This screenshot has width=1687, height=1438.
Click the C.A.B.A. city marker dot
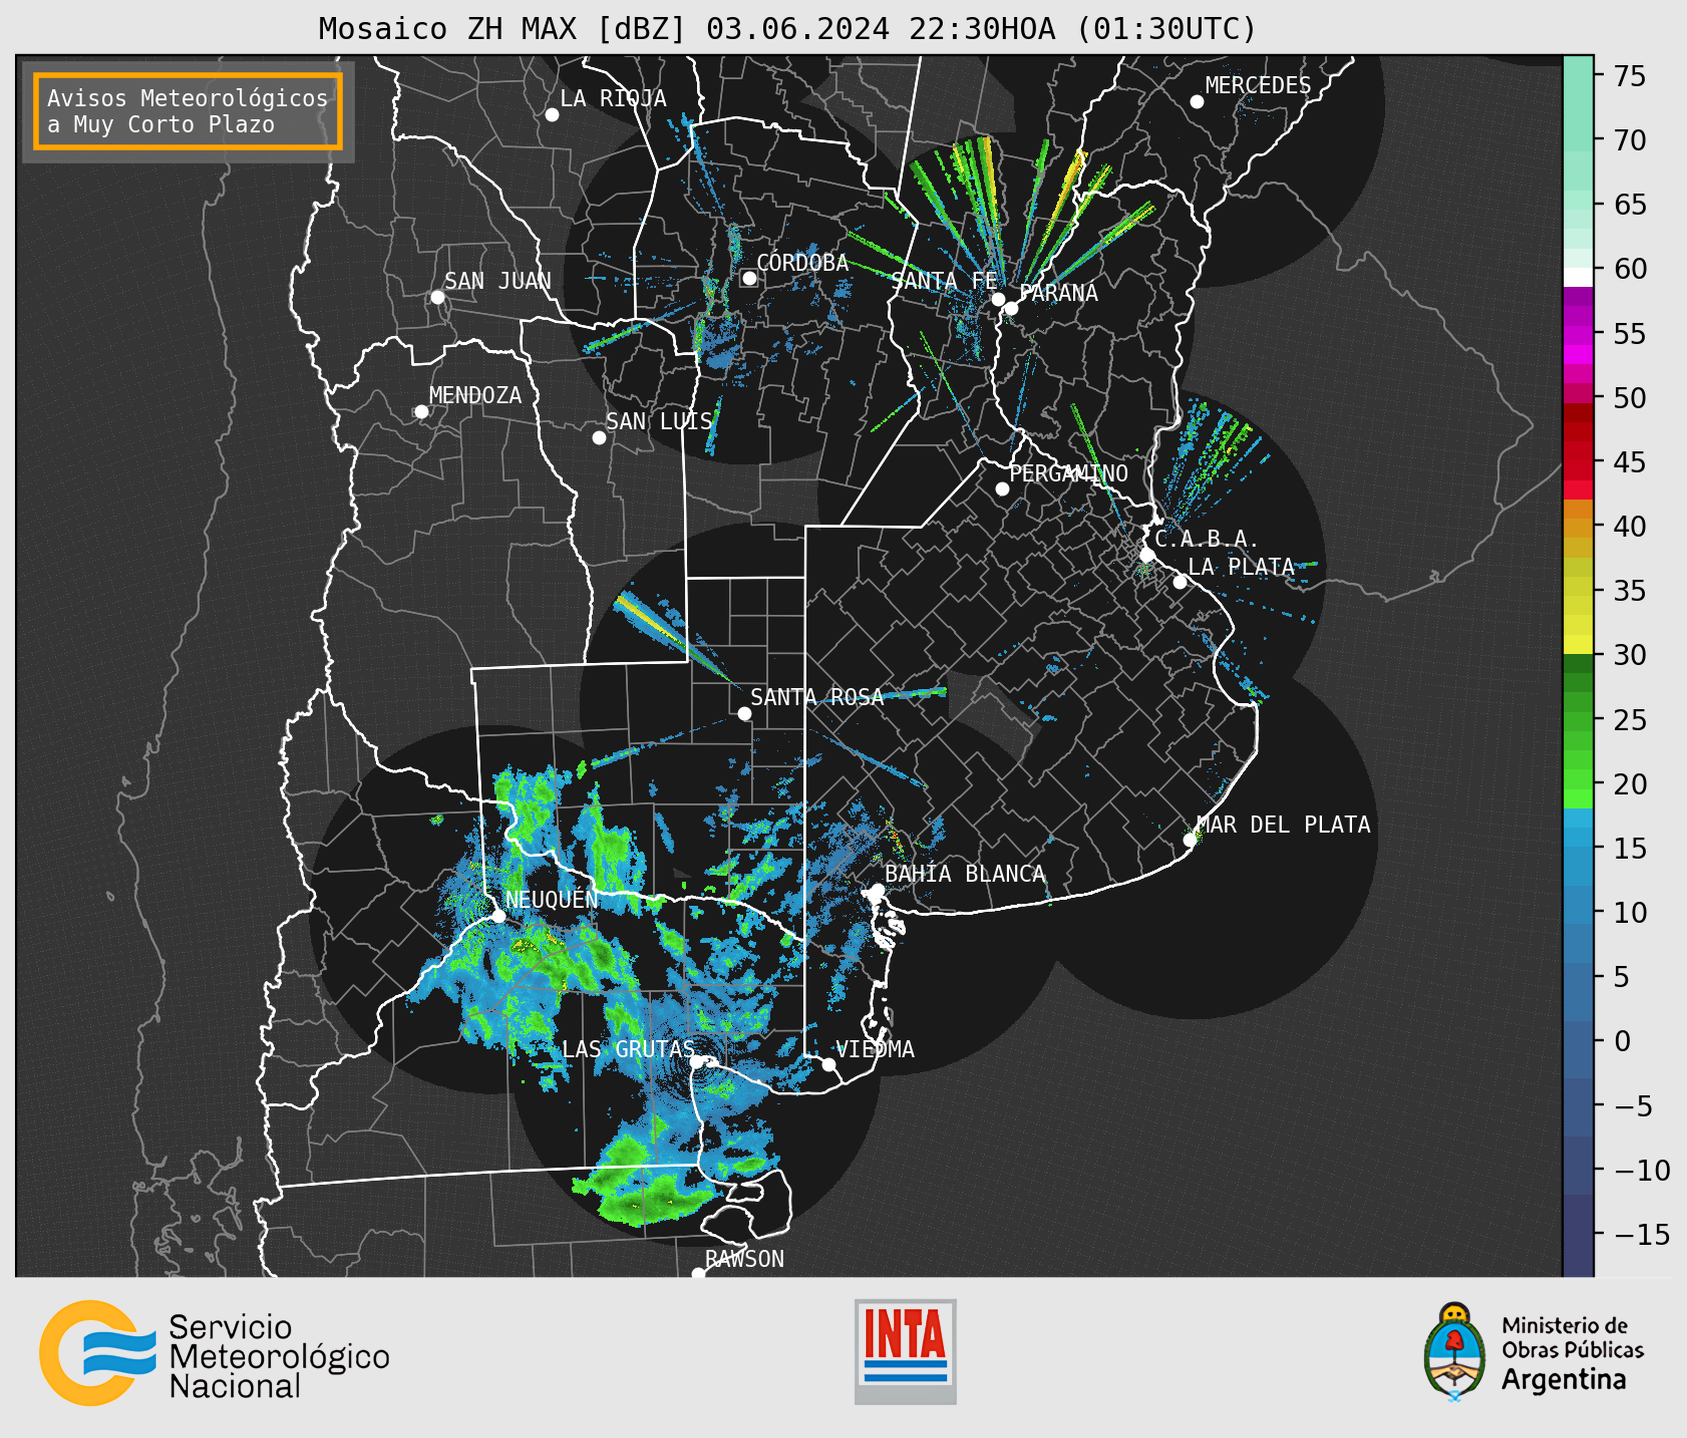coord(1148,555)
